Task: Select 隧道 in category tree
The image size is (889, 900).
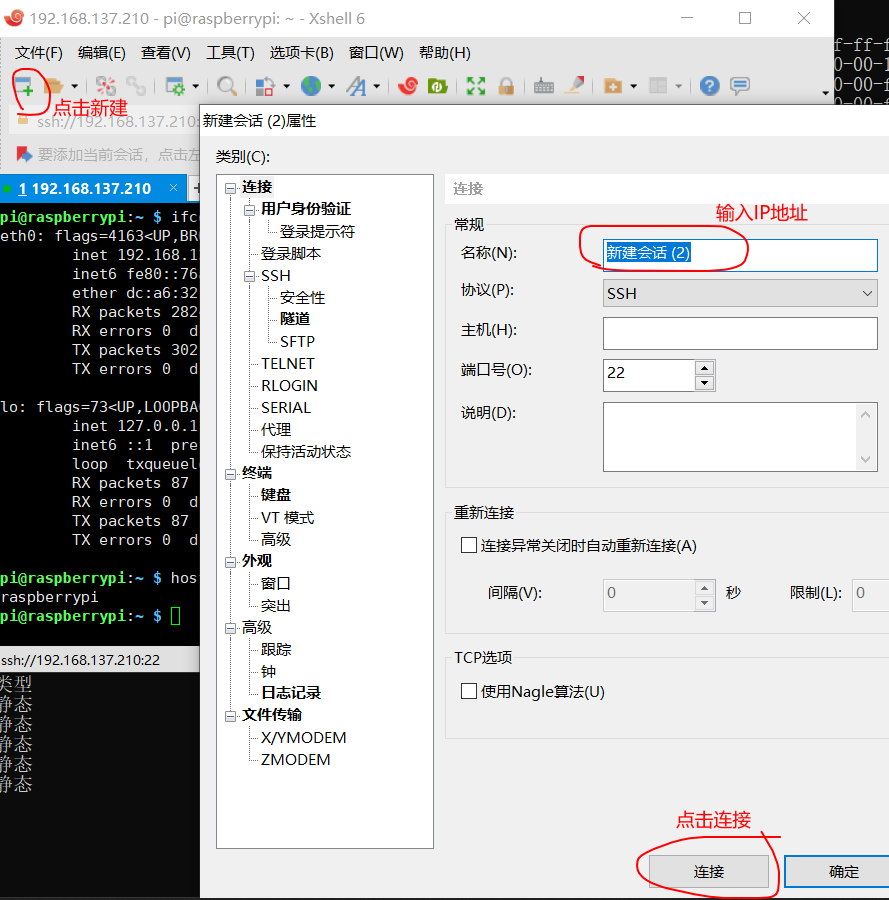Action: pyautogui.click(x=295, y=319)
